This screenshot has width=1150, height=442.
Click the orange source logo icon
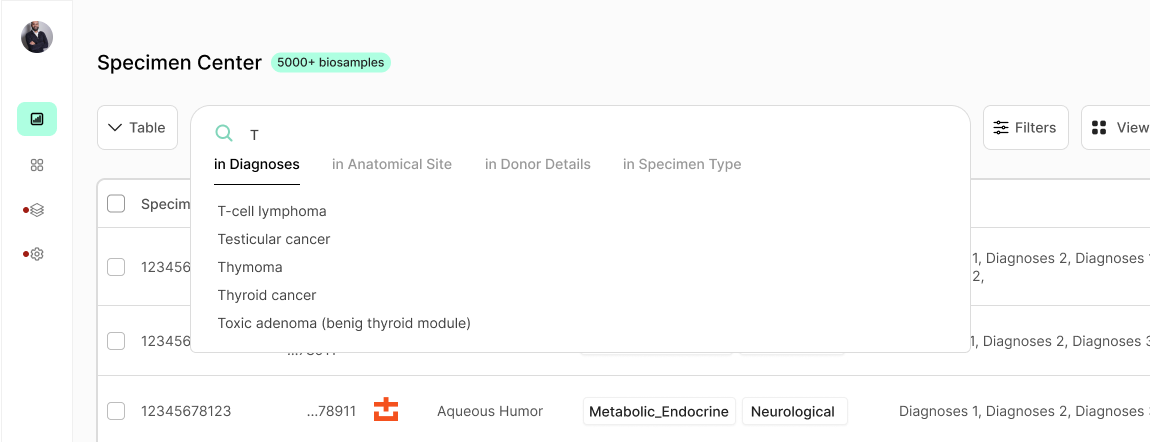pyautogui.click(x=386, y=410)
